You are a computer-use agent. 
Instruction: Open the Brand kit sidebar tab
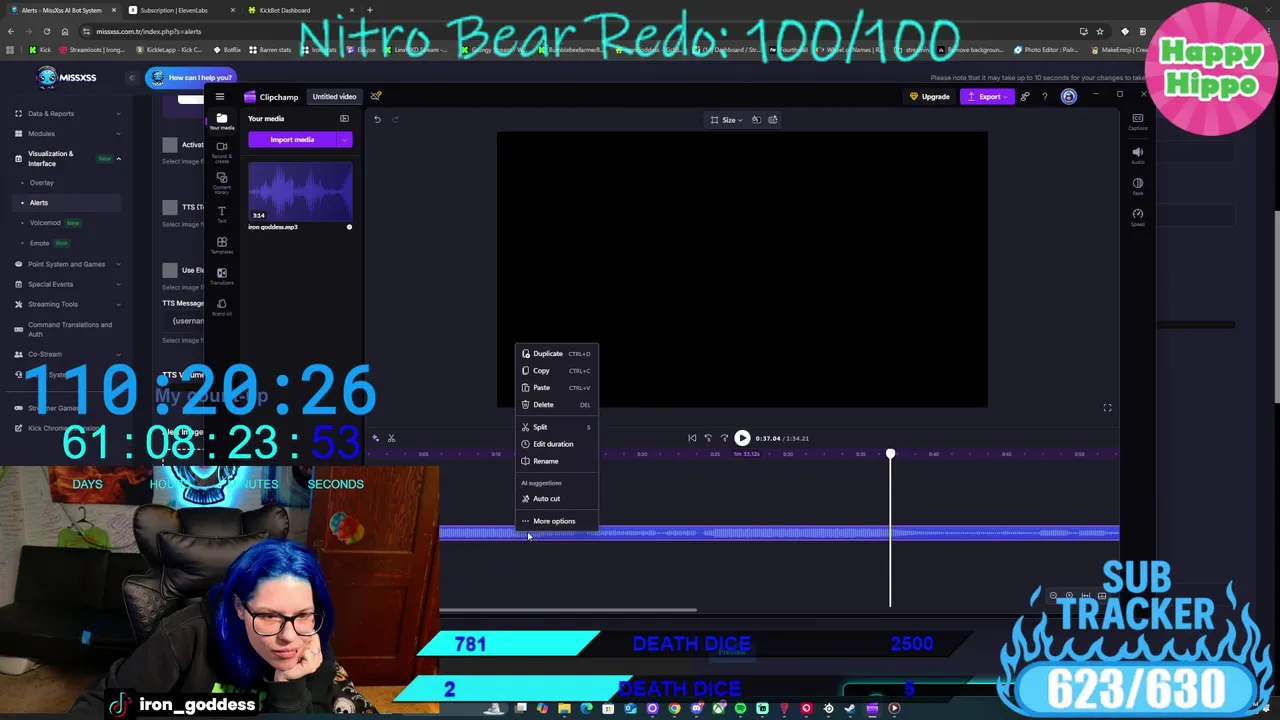222,307
